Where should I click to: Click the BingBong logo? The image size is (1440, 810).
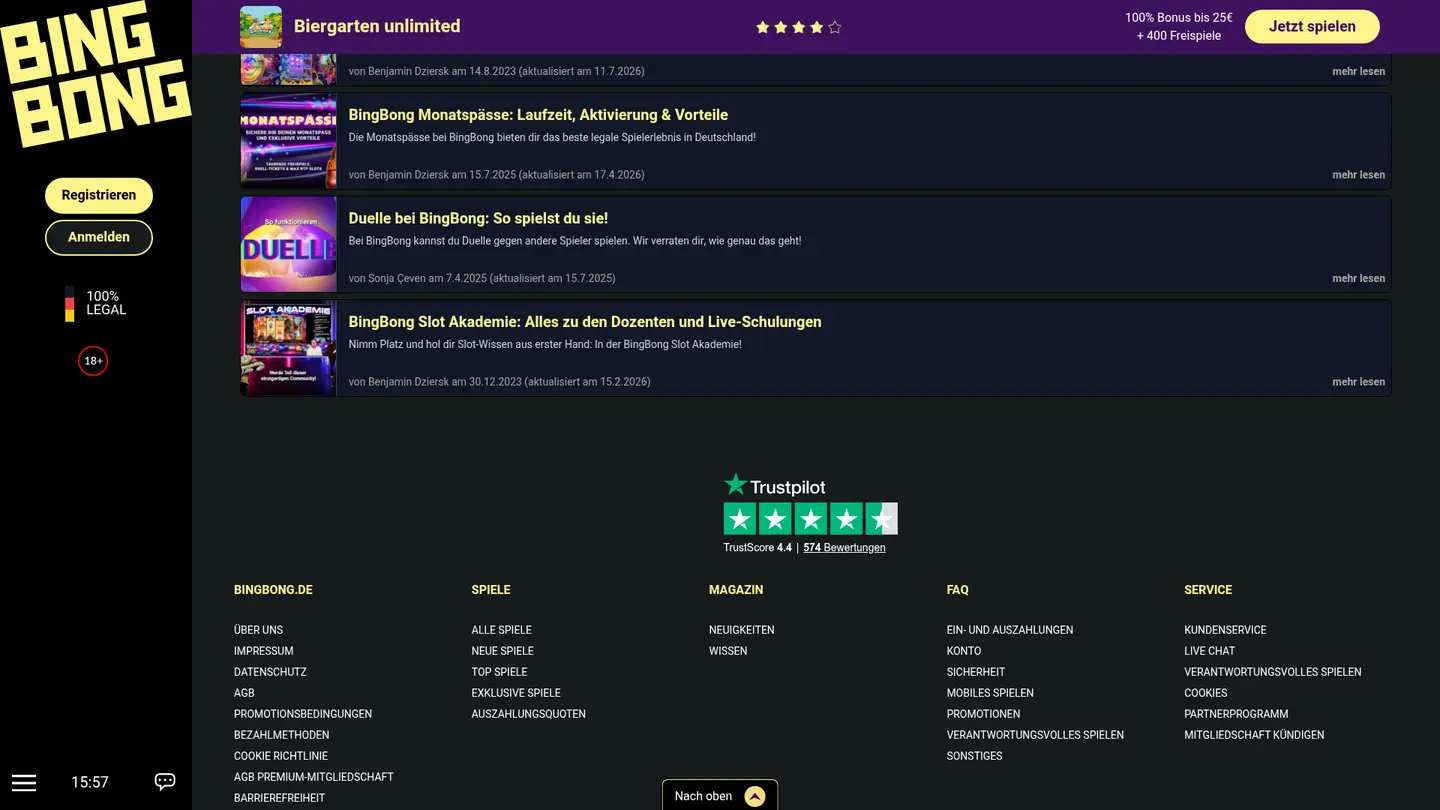click(x=96, y=73)
